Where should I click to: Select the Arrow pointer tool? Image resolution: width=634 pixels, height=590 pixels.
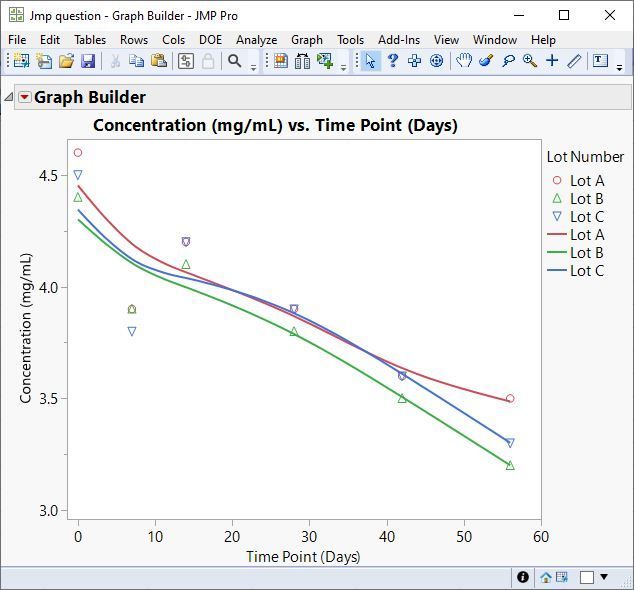[370, 61]
